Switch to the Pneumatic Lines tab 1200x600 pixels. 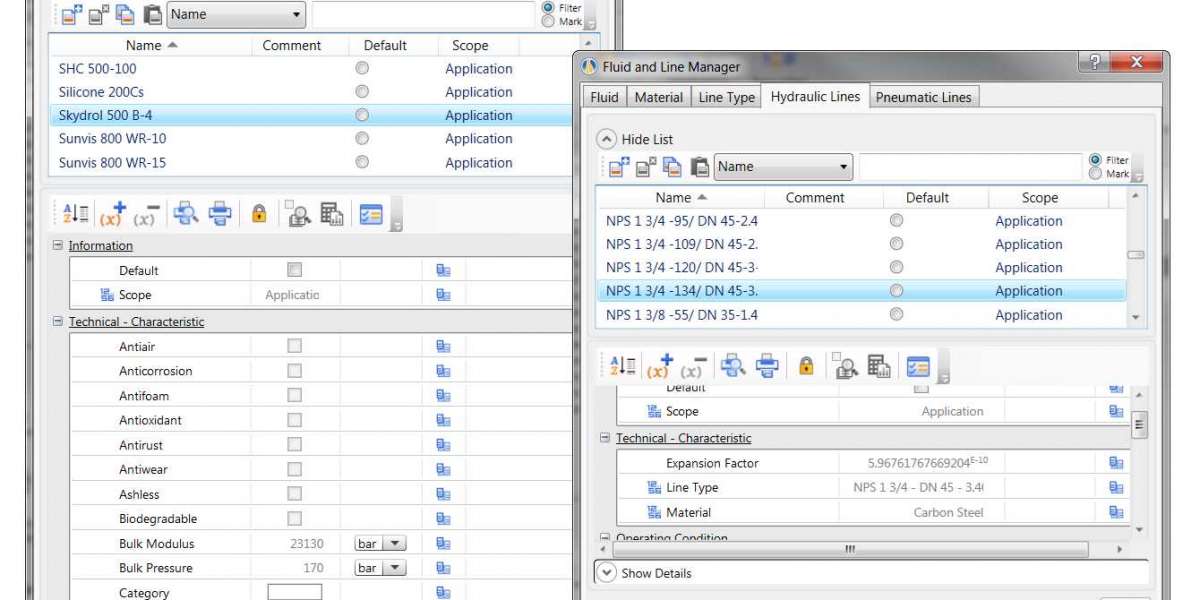924,97
